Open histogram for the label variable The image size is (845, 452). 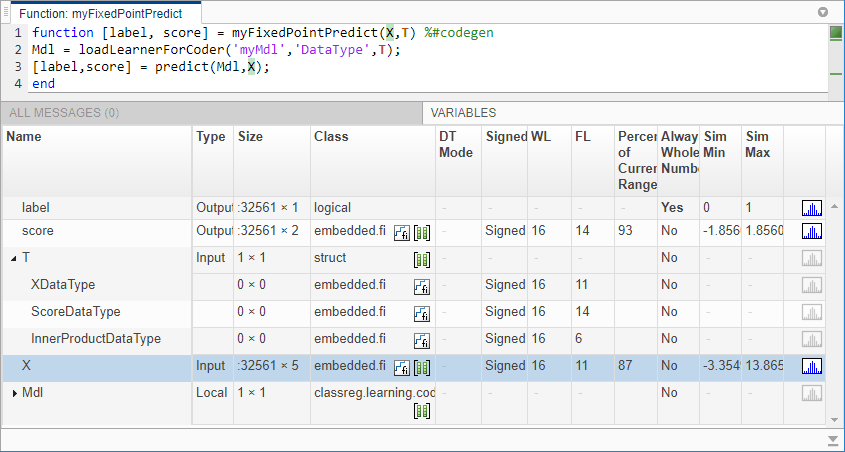coord(811,208)
